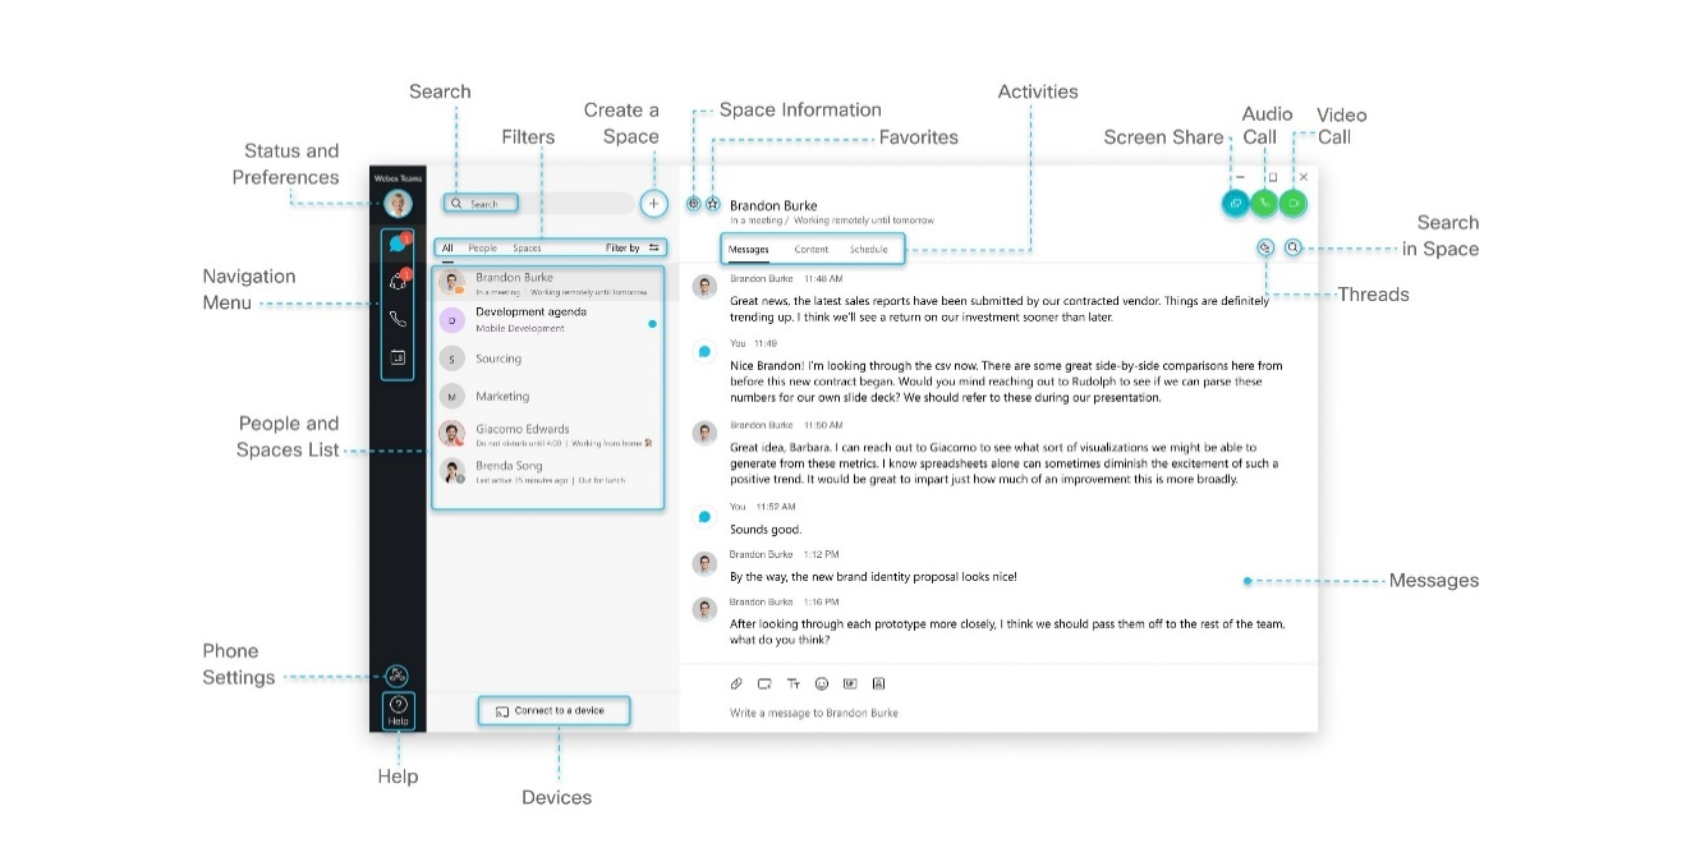
Task: Start a video call using camera button
Action: pos(1293,203)
